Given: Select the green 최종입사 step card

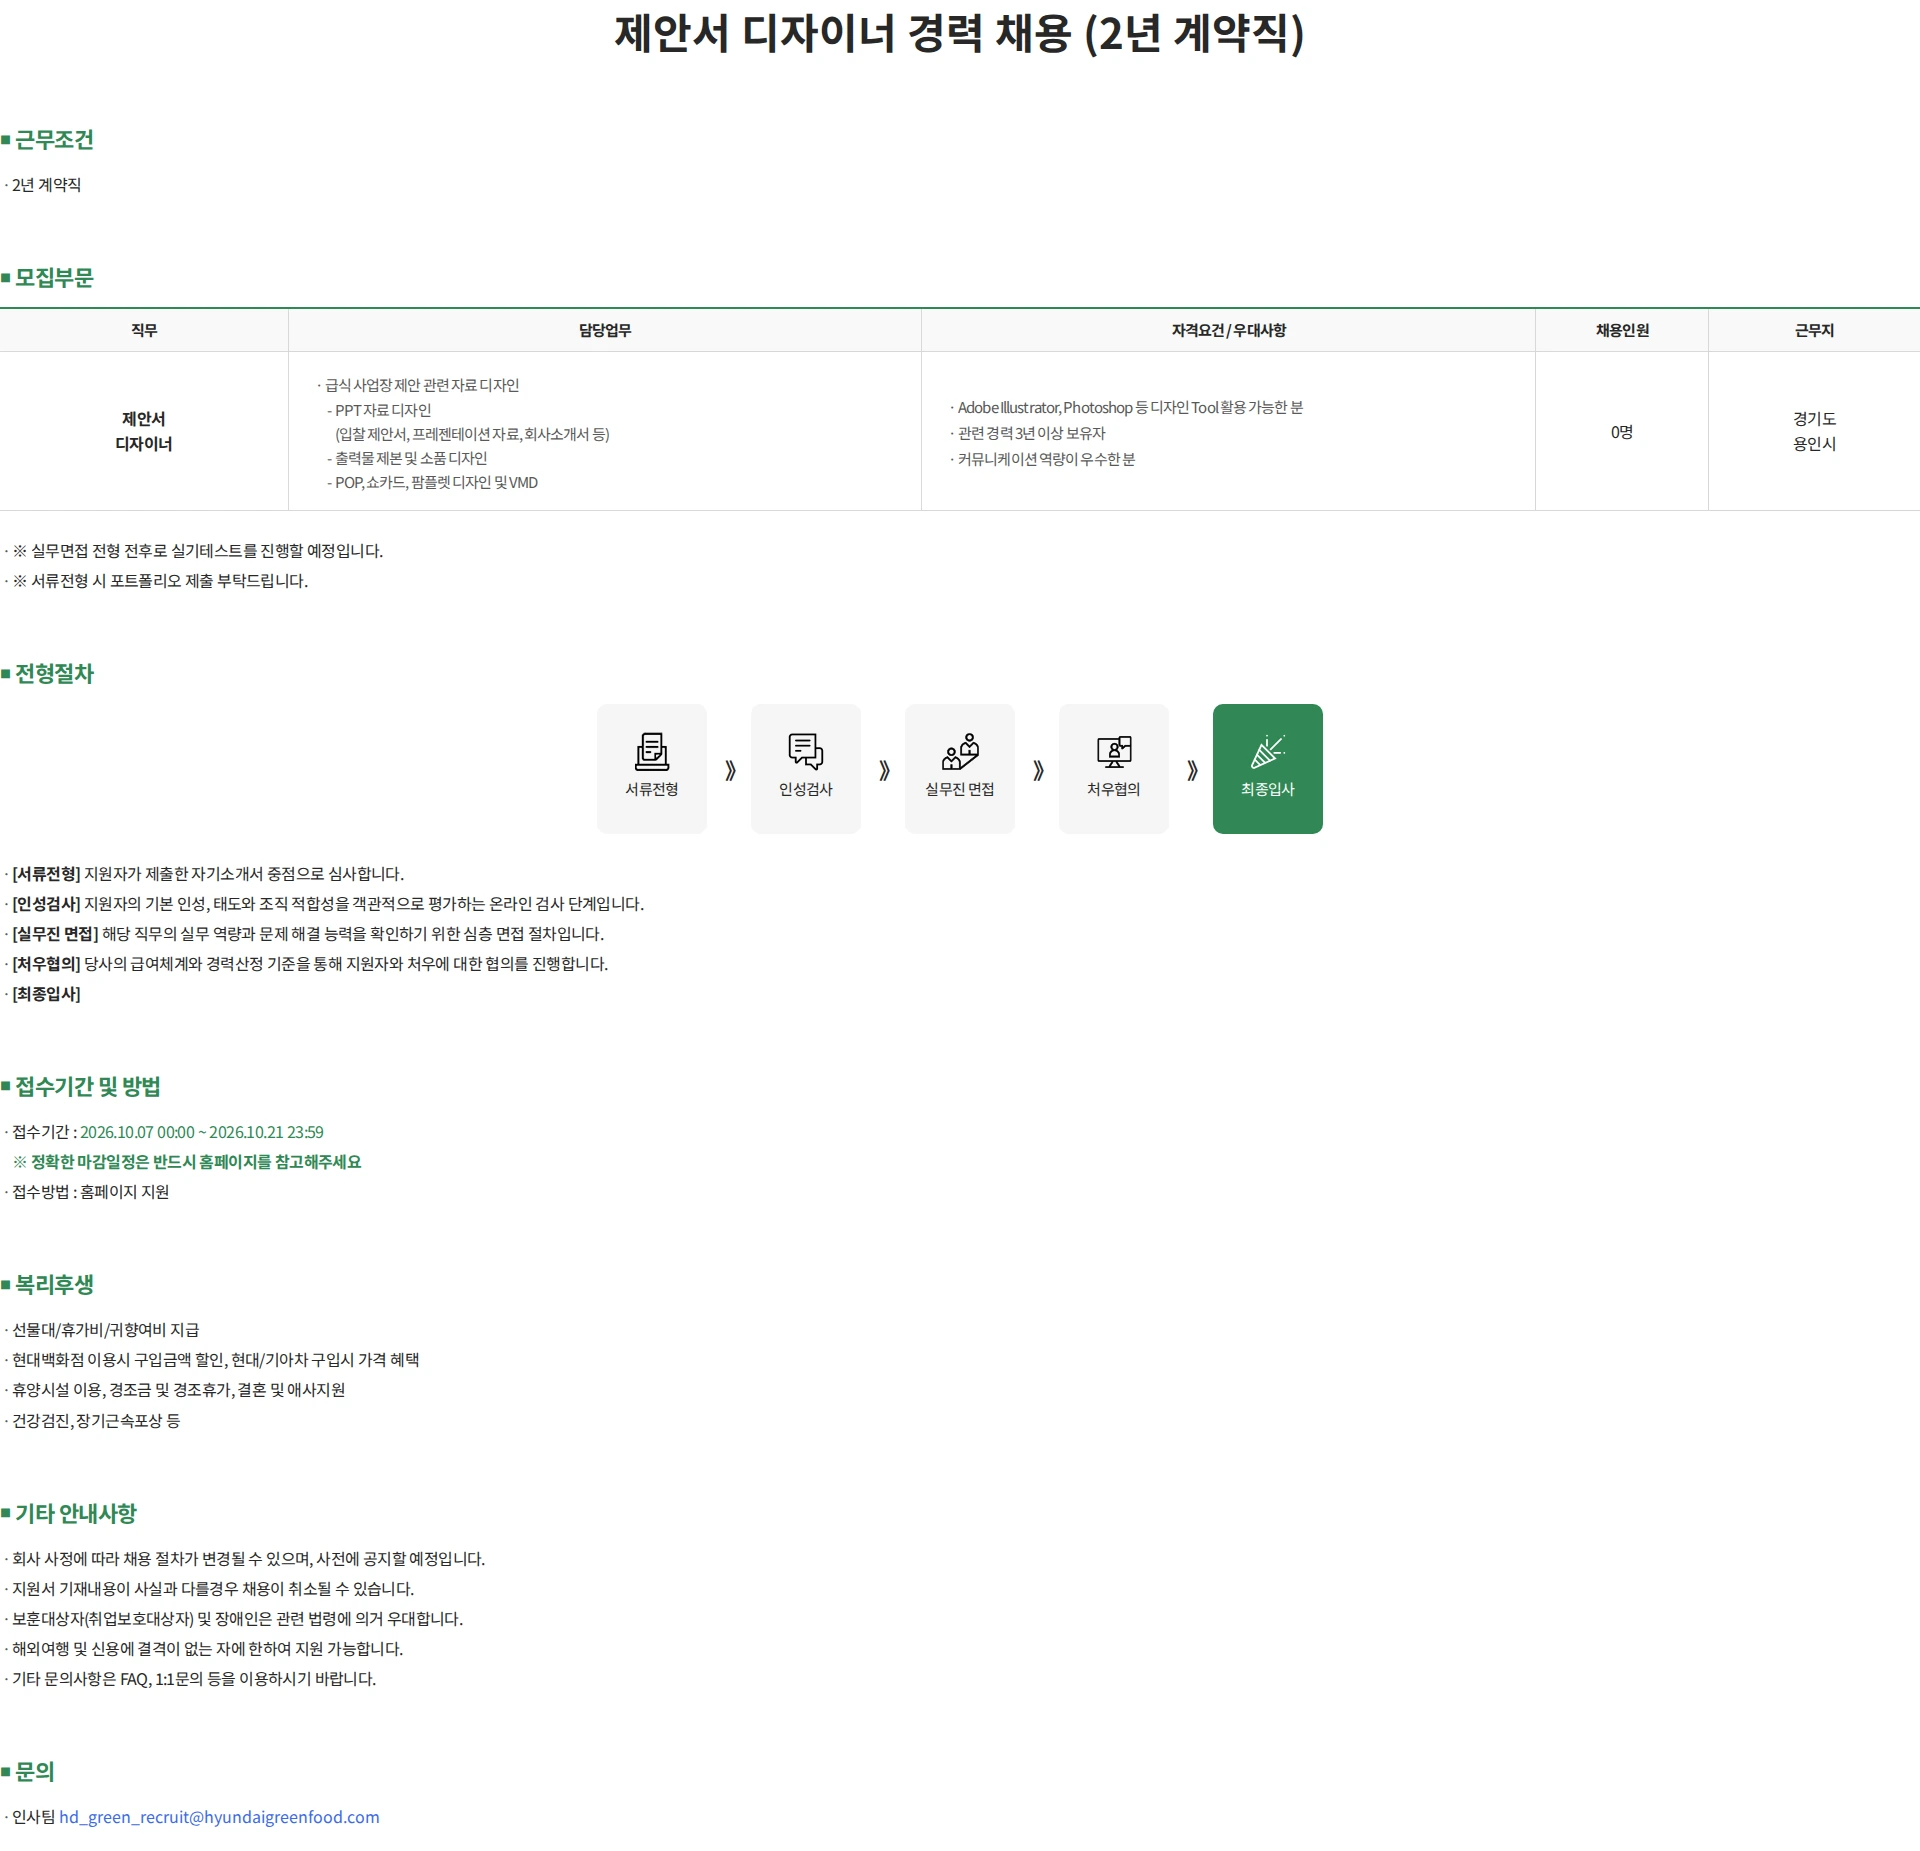Looking at the screenshot, I should click(x=1268, y=768).
